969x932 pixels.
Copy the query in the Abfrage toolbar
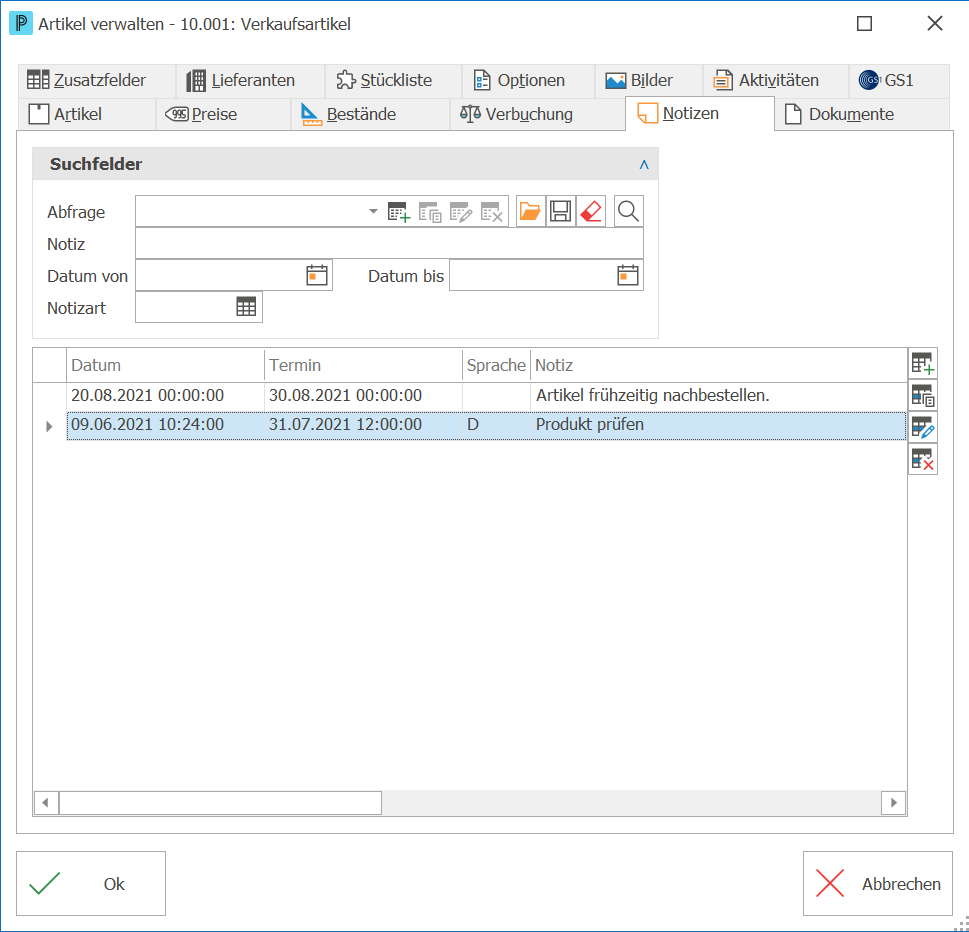[430, 212]
